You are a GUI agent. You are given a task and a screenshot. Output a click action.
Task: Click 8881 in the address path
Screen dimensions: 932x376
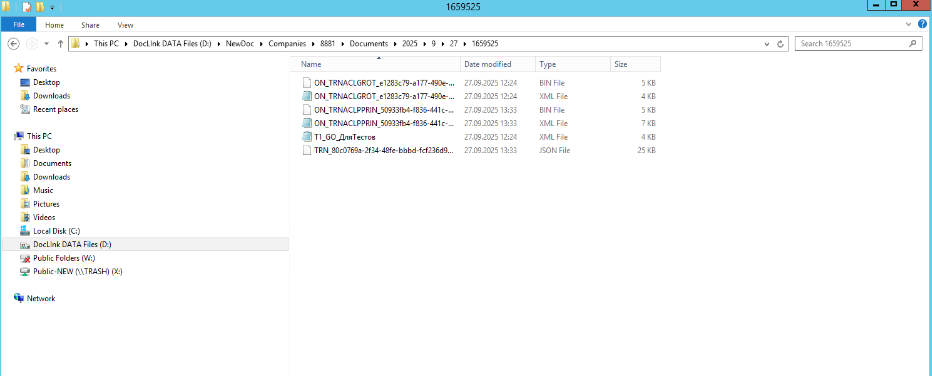(x=328, y=44)
